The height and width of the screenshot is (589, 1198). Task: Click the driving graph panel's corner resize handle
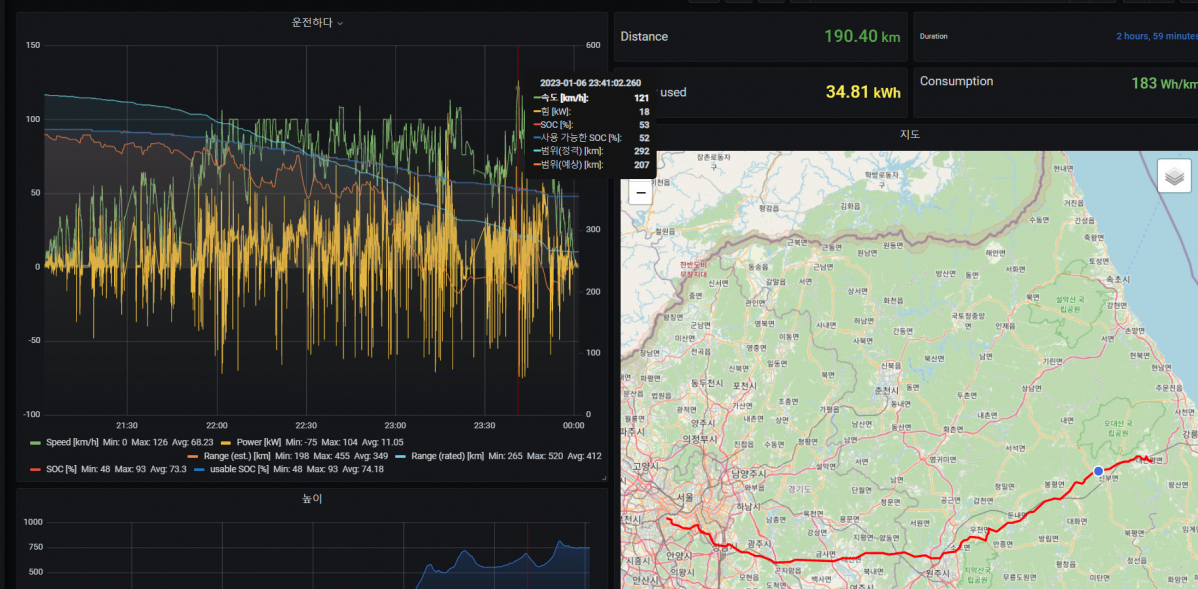pyautogui.click(x=603, y=477)
